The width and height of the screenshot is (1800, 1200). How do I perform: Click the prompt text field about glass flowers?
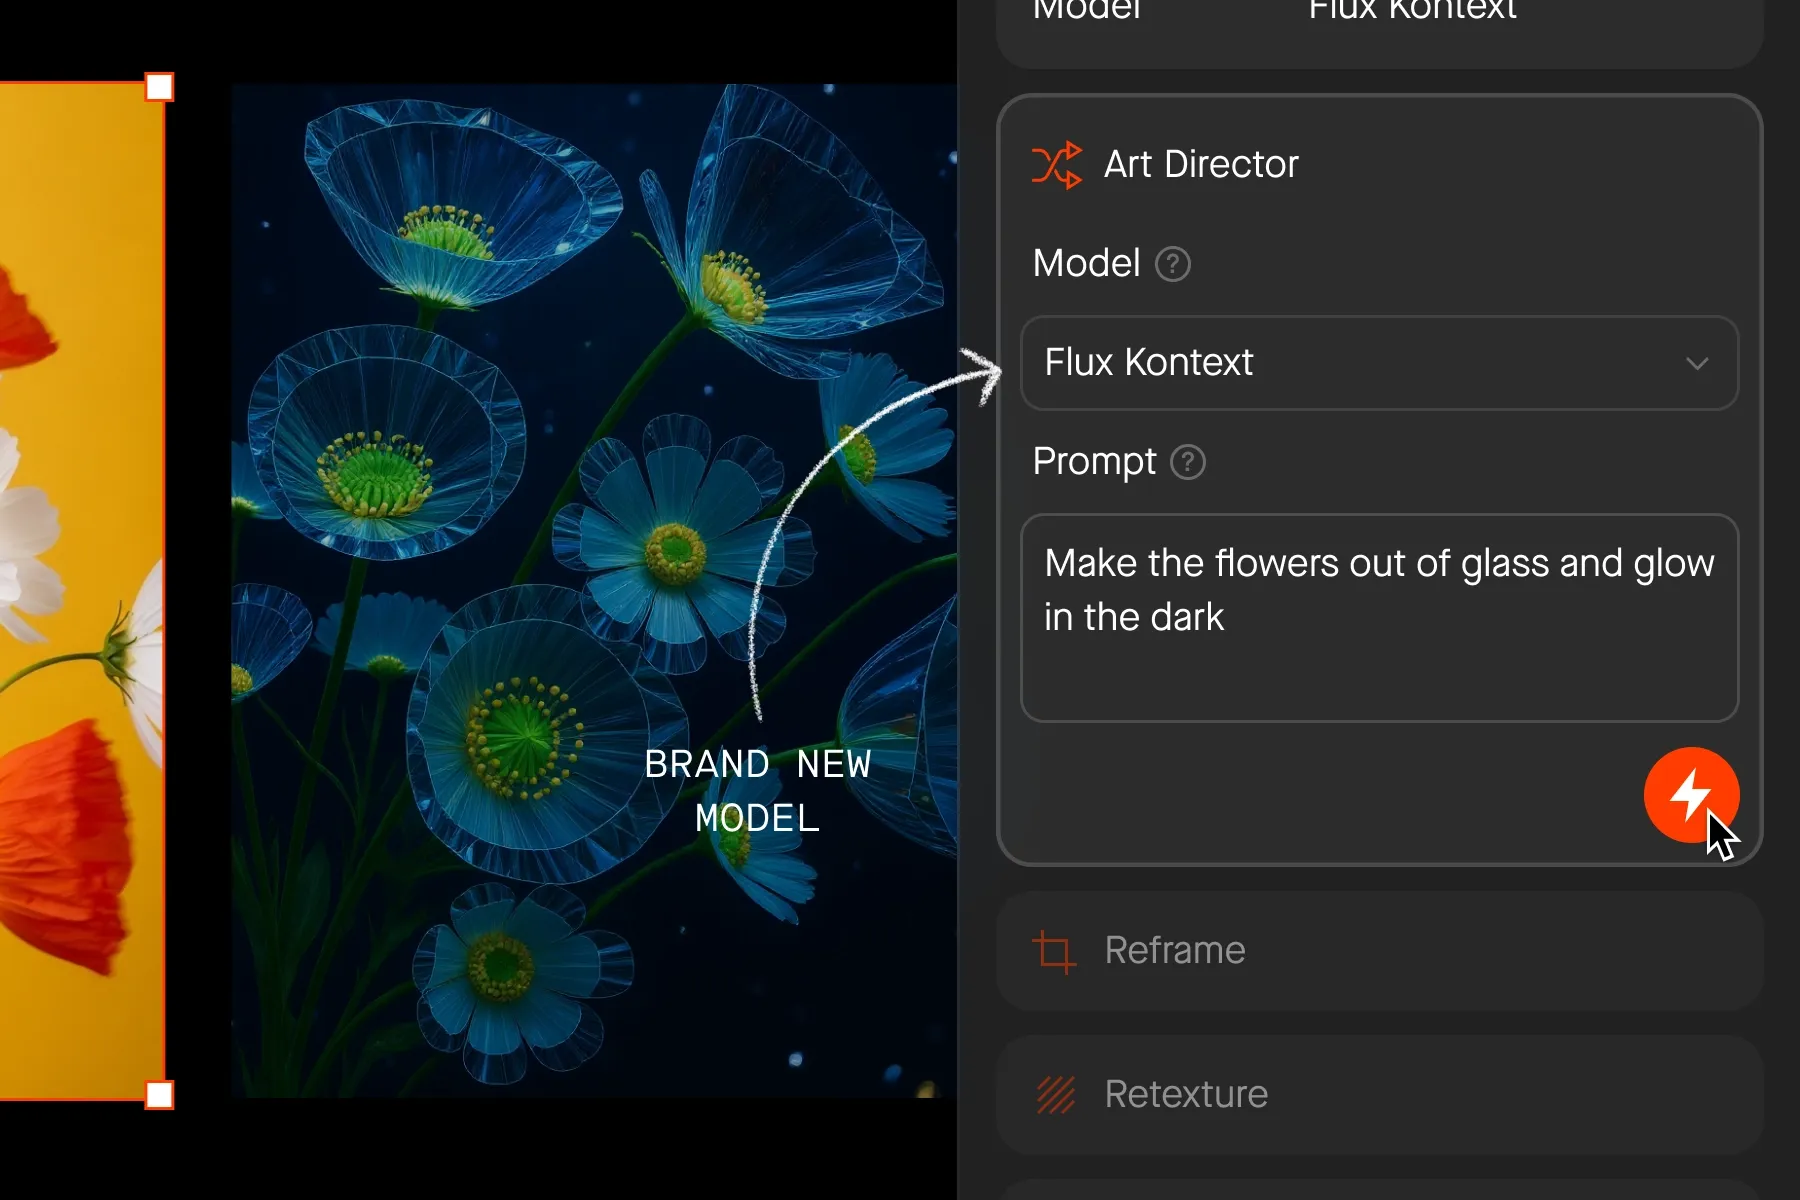coord(1379,618)
